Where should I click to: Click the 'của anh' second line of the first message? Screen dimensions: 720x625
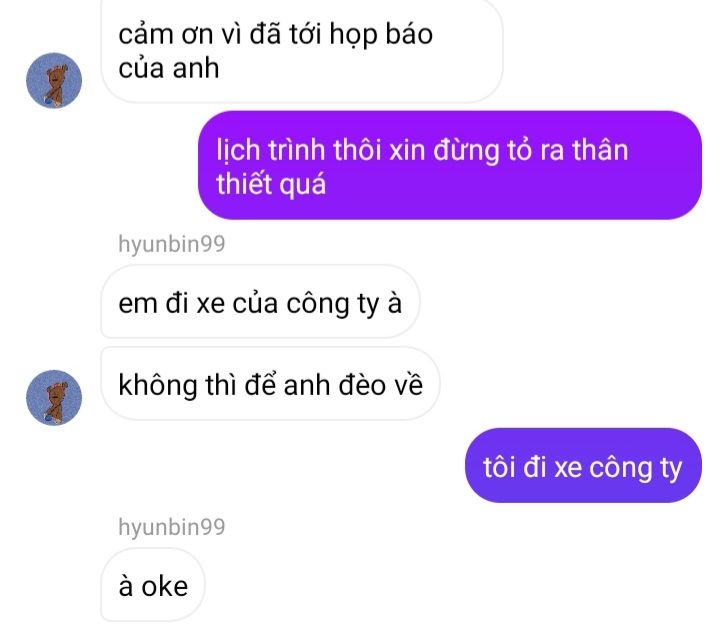169,68
